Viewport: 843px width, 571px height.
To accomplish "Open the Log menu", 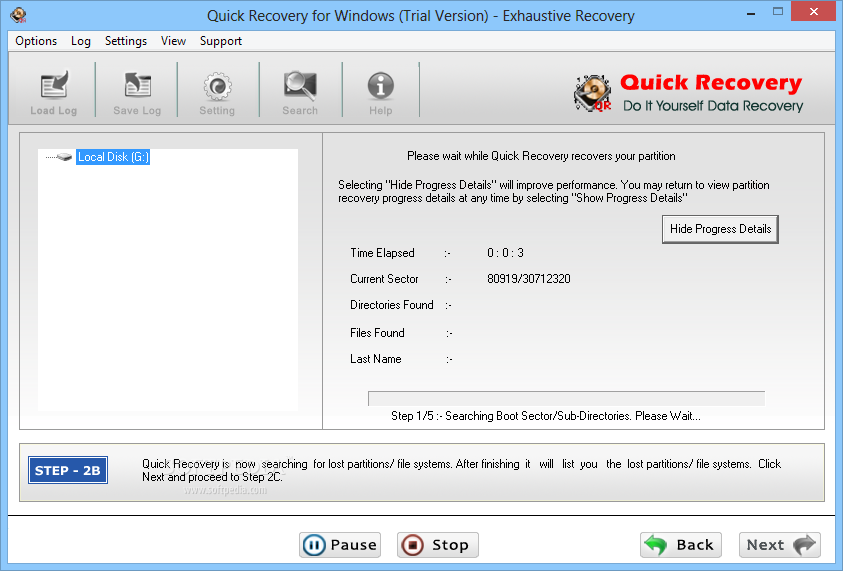I will coord(81,41).
